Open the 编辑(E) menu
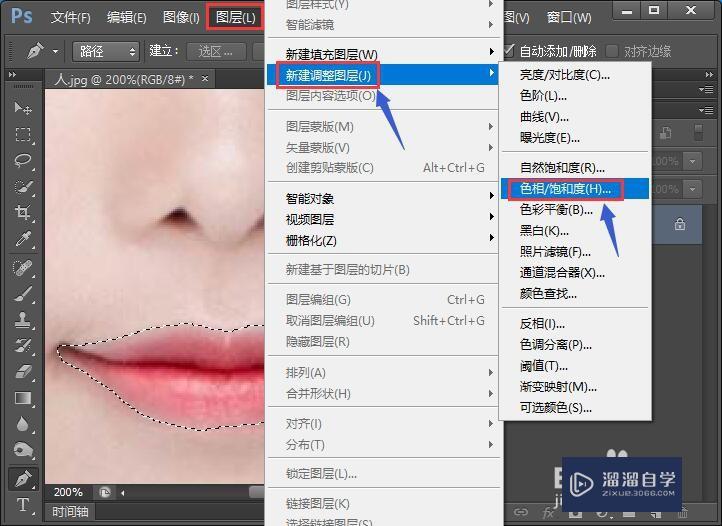This screenshot has height=526, width=722. pos(127,18)
